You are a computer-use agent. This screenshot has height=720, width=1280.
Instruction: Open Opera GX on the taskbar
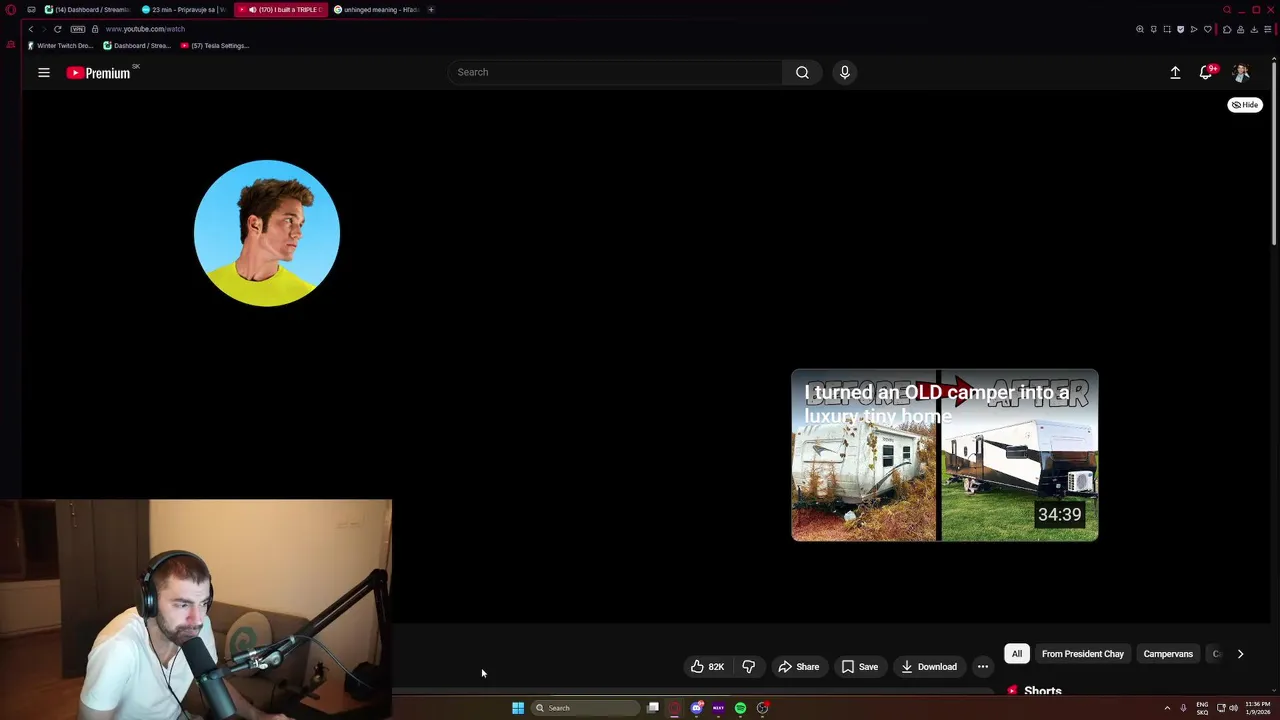(x=675, y=708)
